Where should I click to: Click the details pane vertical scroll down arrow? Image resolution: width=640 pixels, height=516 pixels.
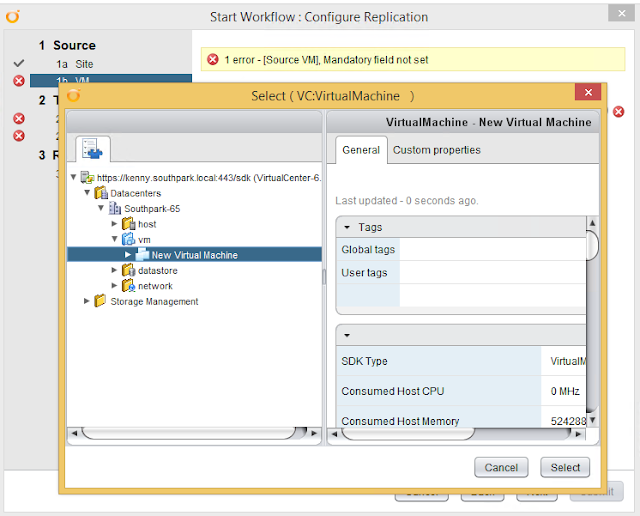pos(592,419)
